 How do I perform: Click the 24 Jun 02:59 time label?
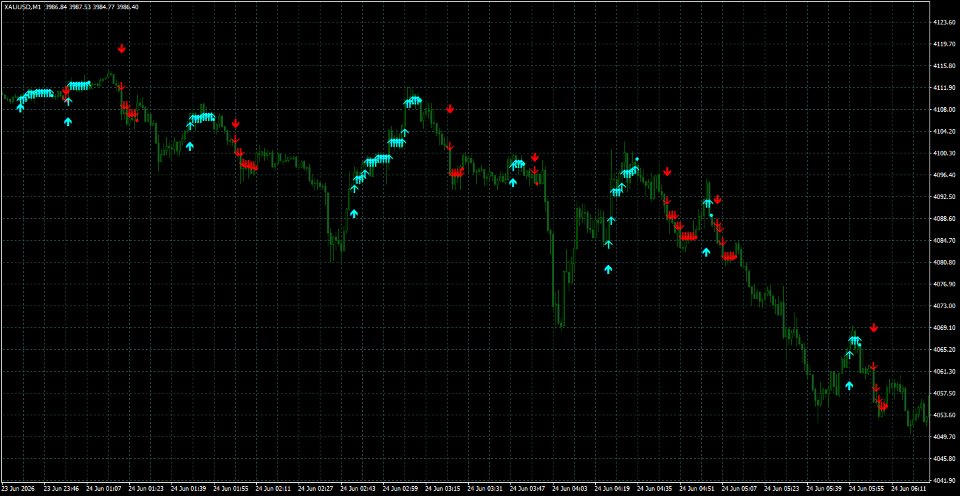(400, 489)
